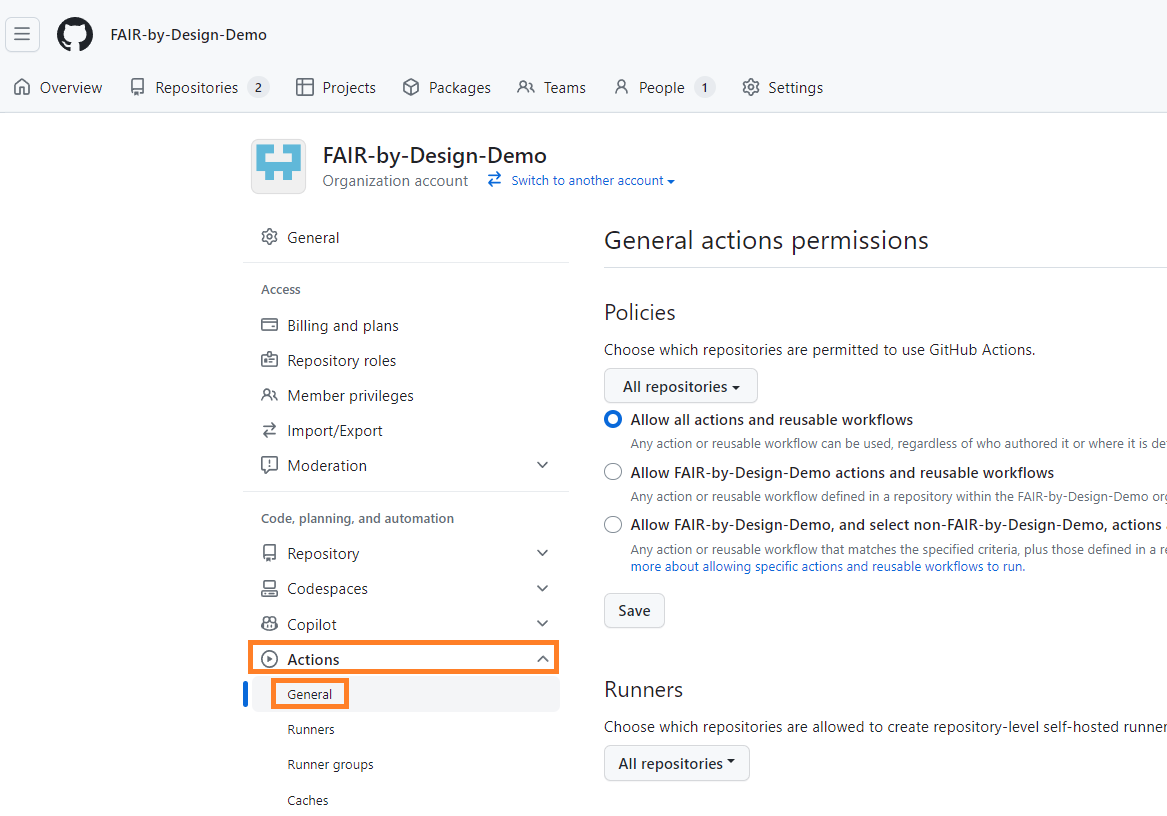Select the third actions policy radio option
This screenshot has width=1167, height=816.
[612, 524]
